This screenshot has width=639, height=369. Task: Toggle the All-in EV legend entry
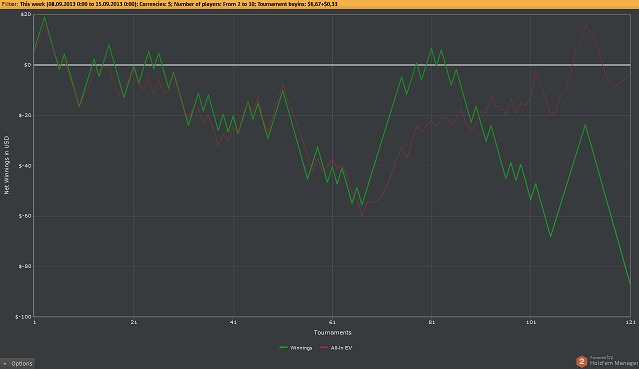(x=336, y=348)
